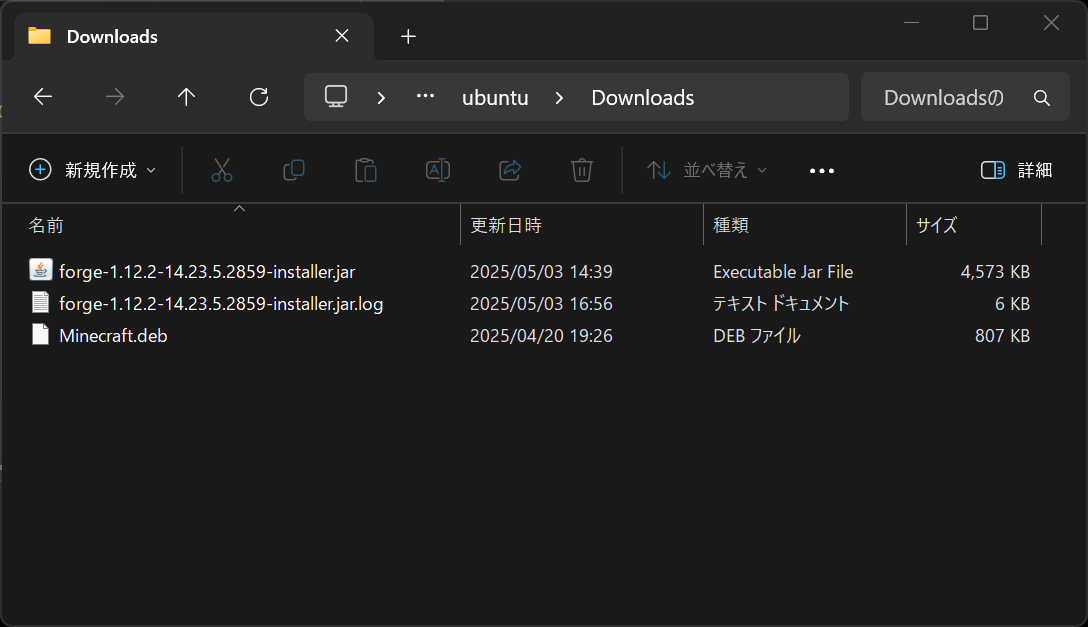
Task: Rename with the toolbar rename icon
Action: 438,170
